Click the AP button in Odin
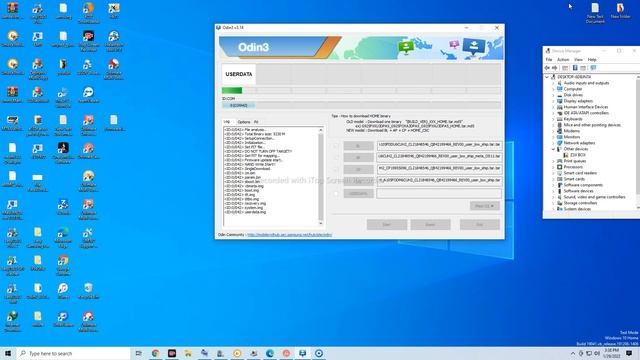The image size is (640, 360). click(358, 158)
